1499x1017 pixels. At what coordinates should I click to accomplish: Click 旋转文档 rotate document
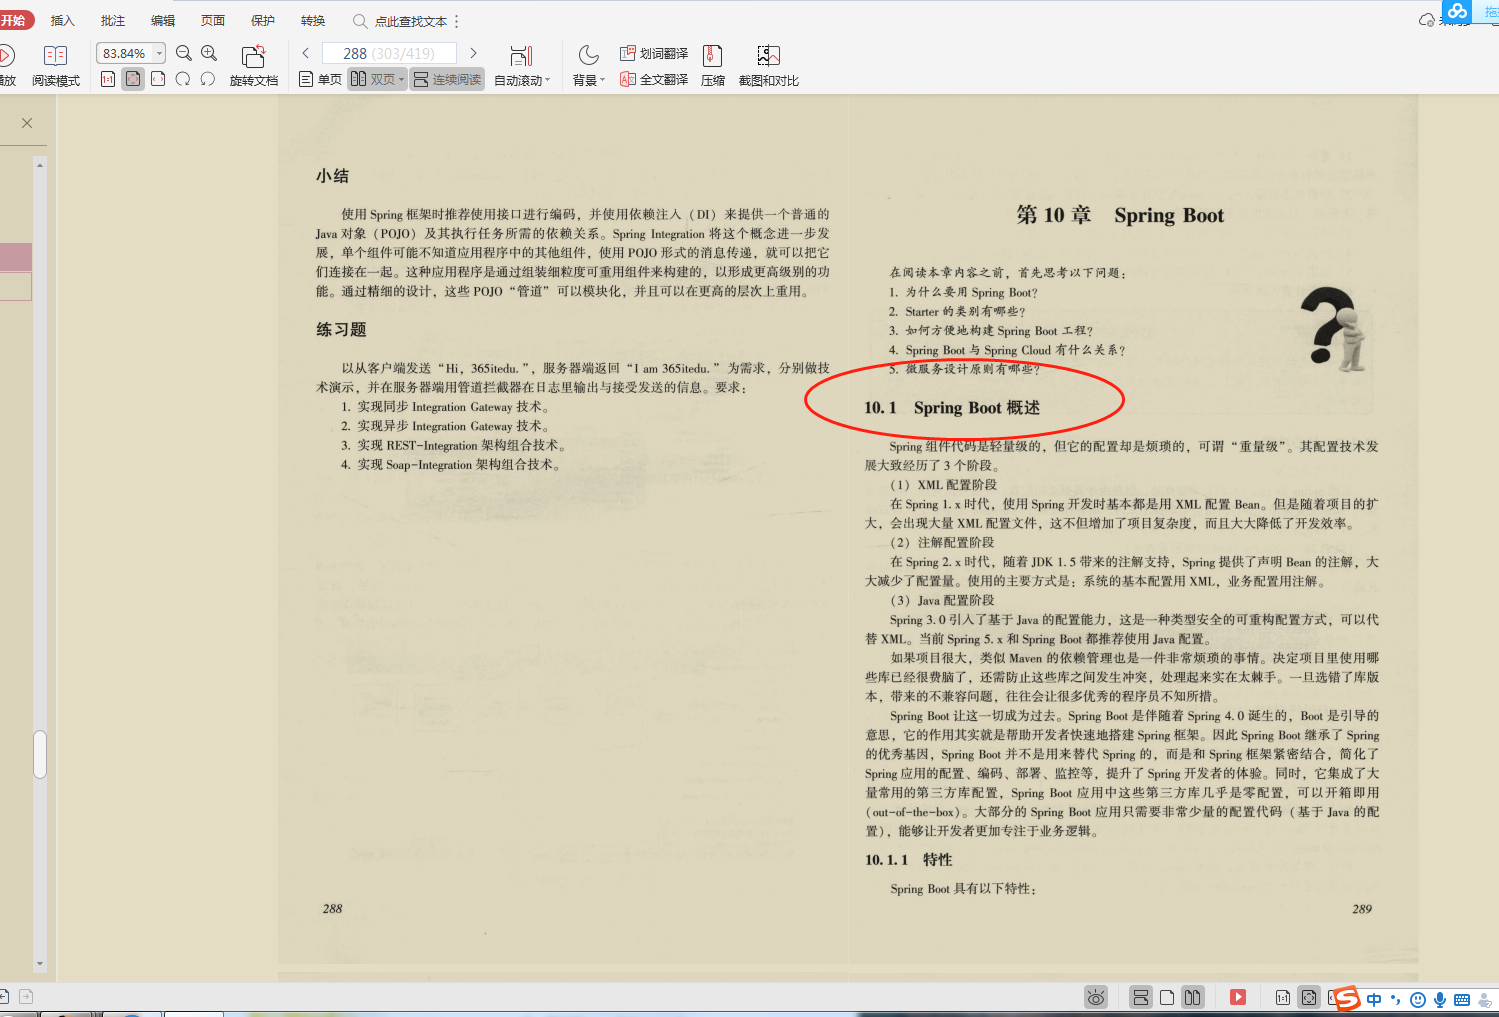[x=254, y=66]
